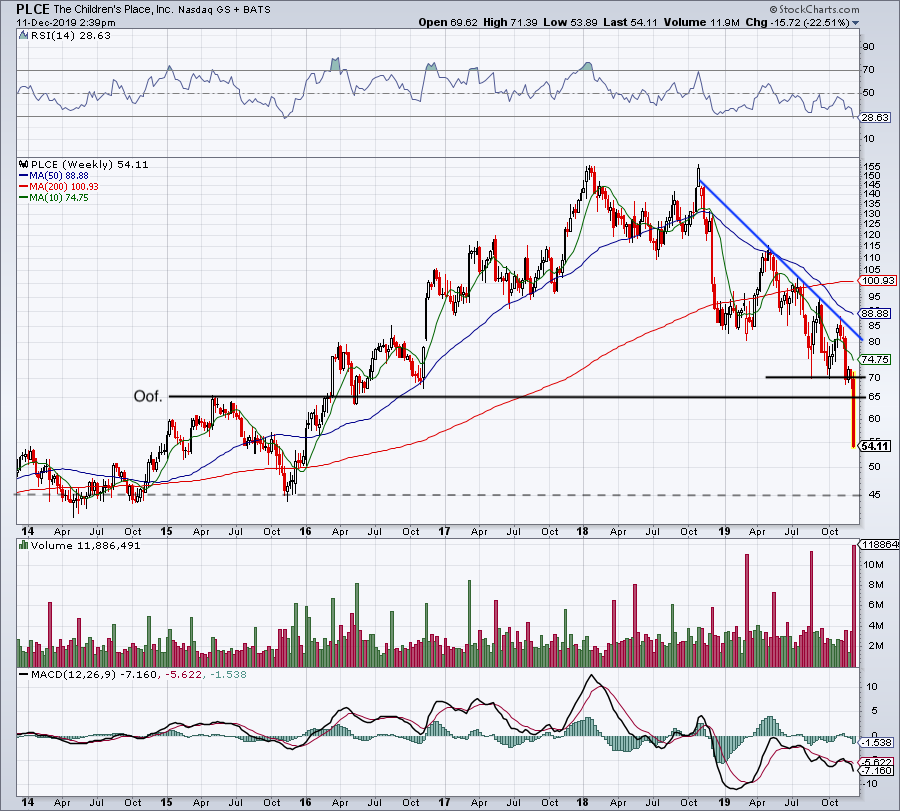Select the MA(200) 100.93 legend entry

(59, 187)
